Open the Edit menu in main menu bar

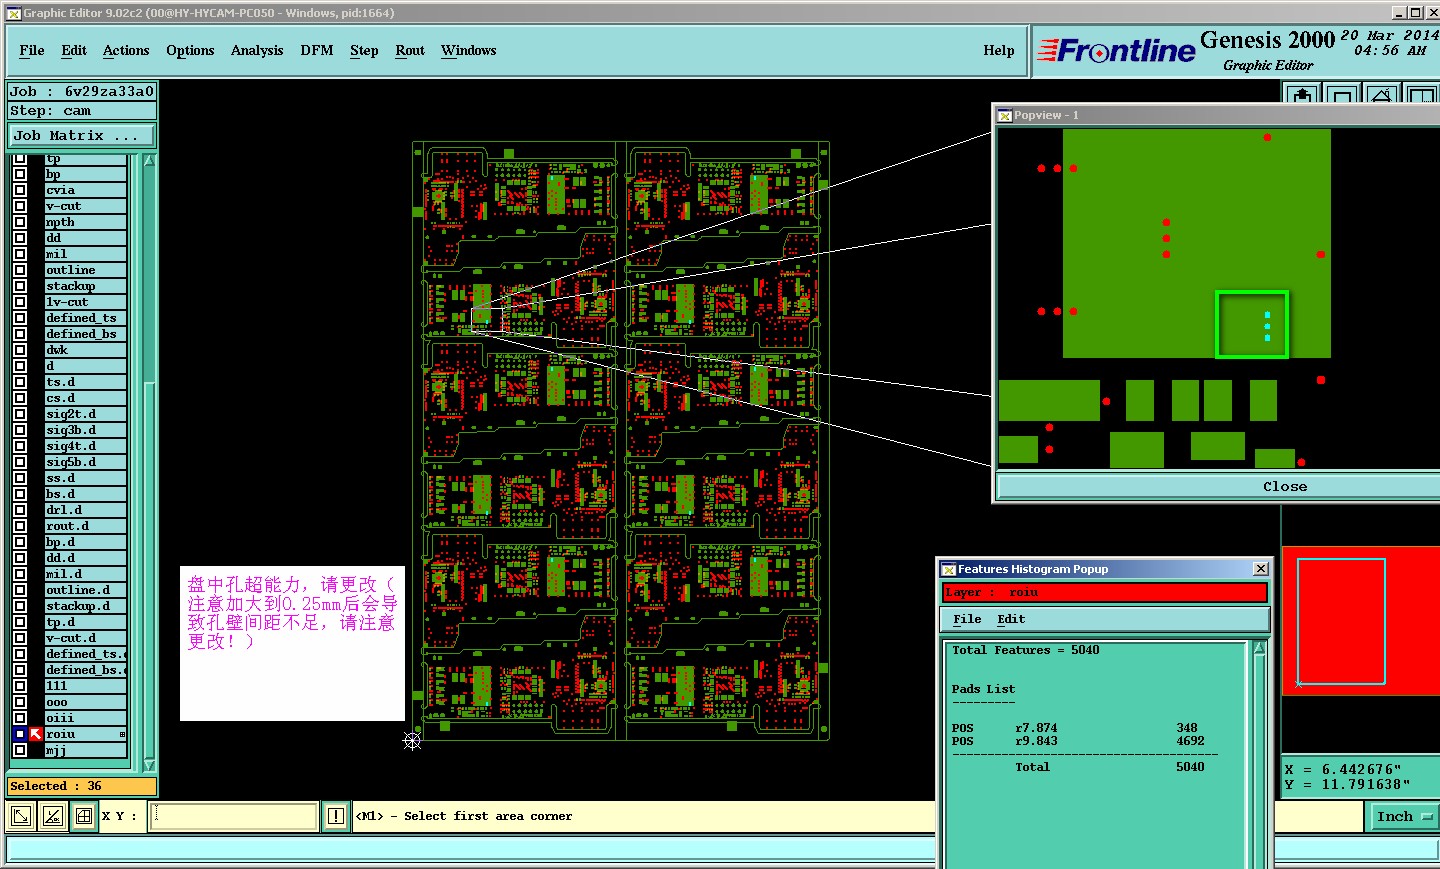74,51
